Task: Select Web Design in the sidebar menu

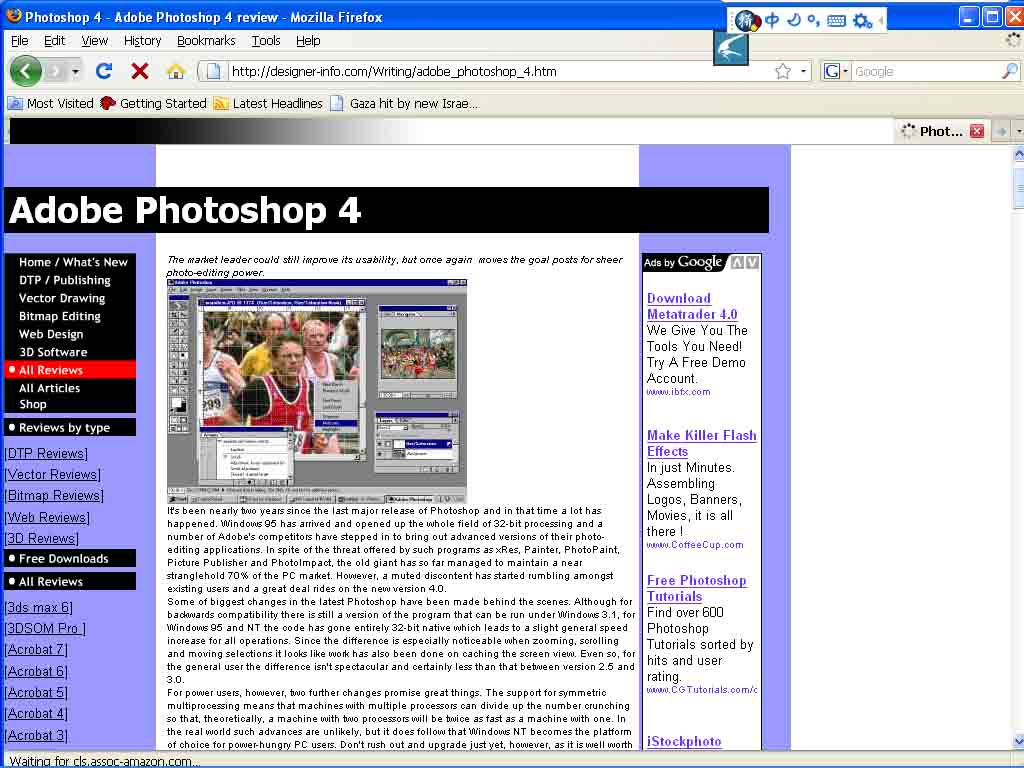Action: tap(51, 334)
